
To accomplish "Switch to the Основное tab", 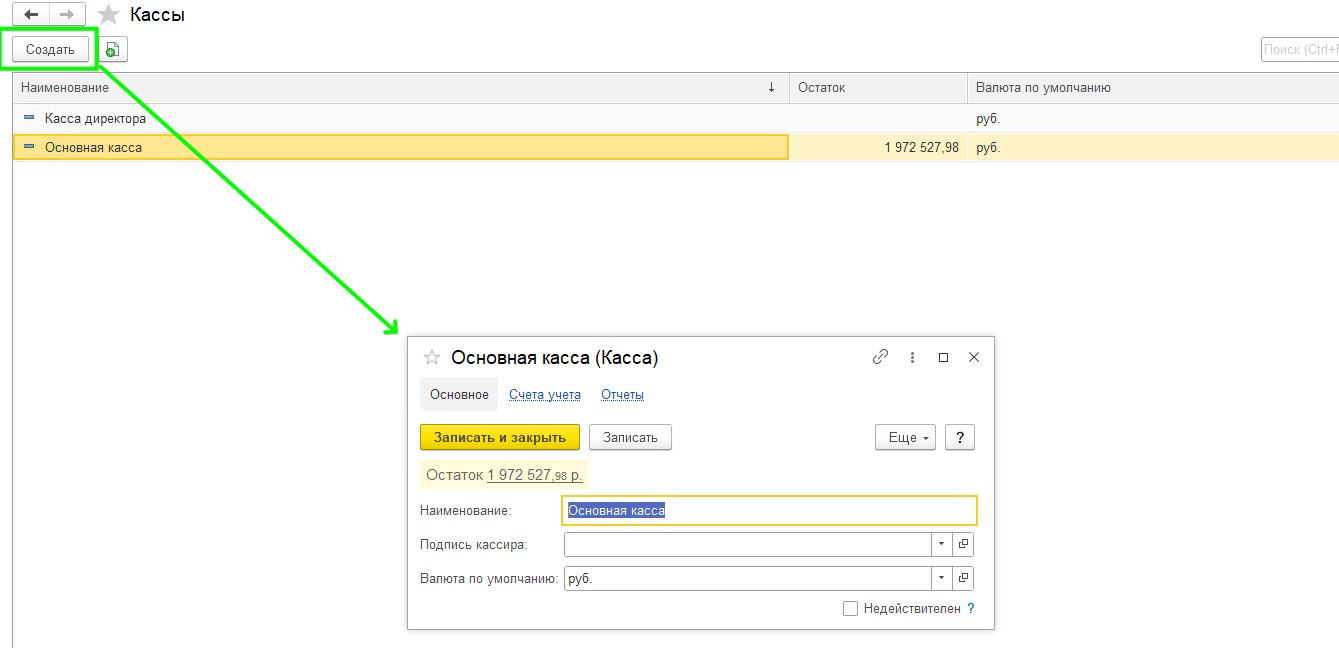I will pyautogui.click(x=459, y=394).
